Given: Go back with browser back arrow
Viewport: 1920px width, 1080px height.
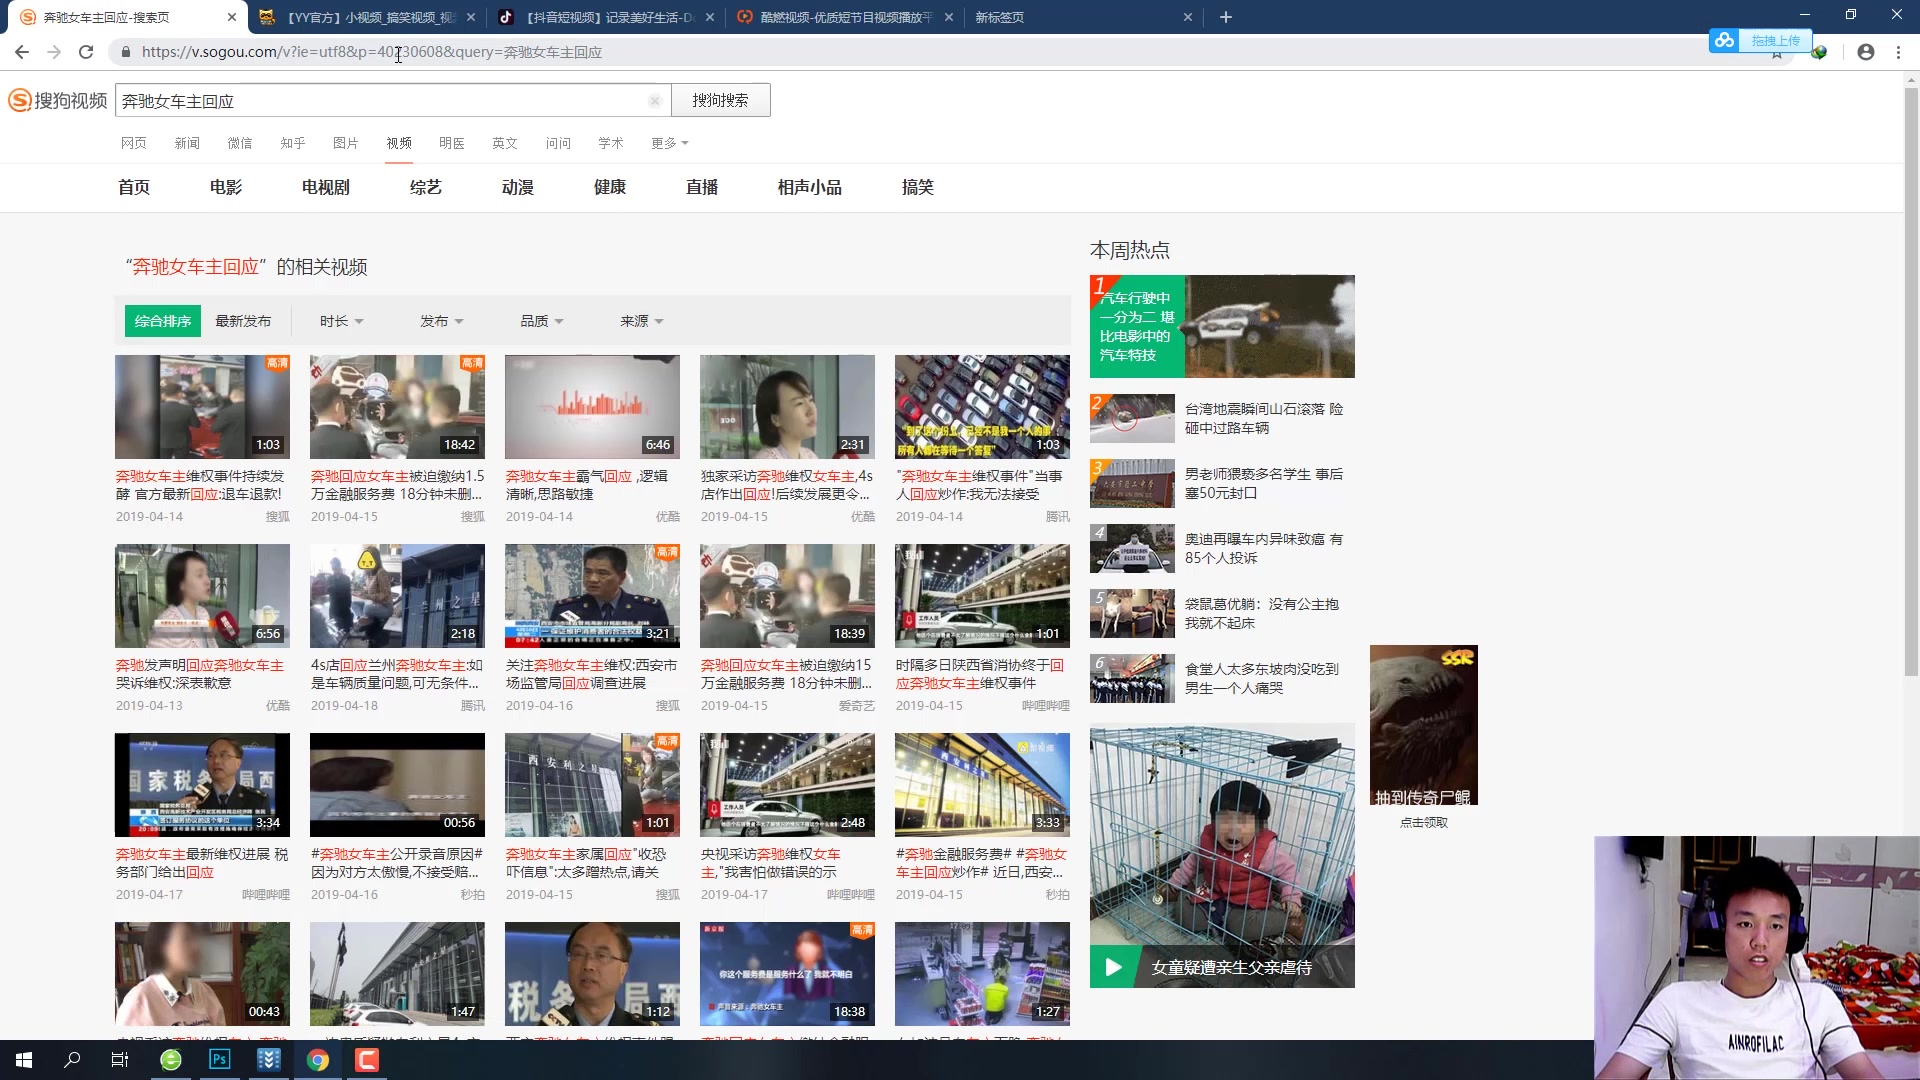Looking at the screenshot, I should pos(22,52).
